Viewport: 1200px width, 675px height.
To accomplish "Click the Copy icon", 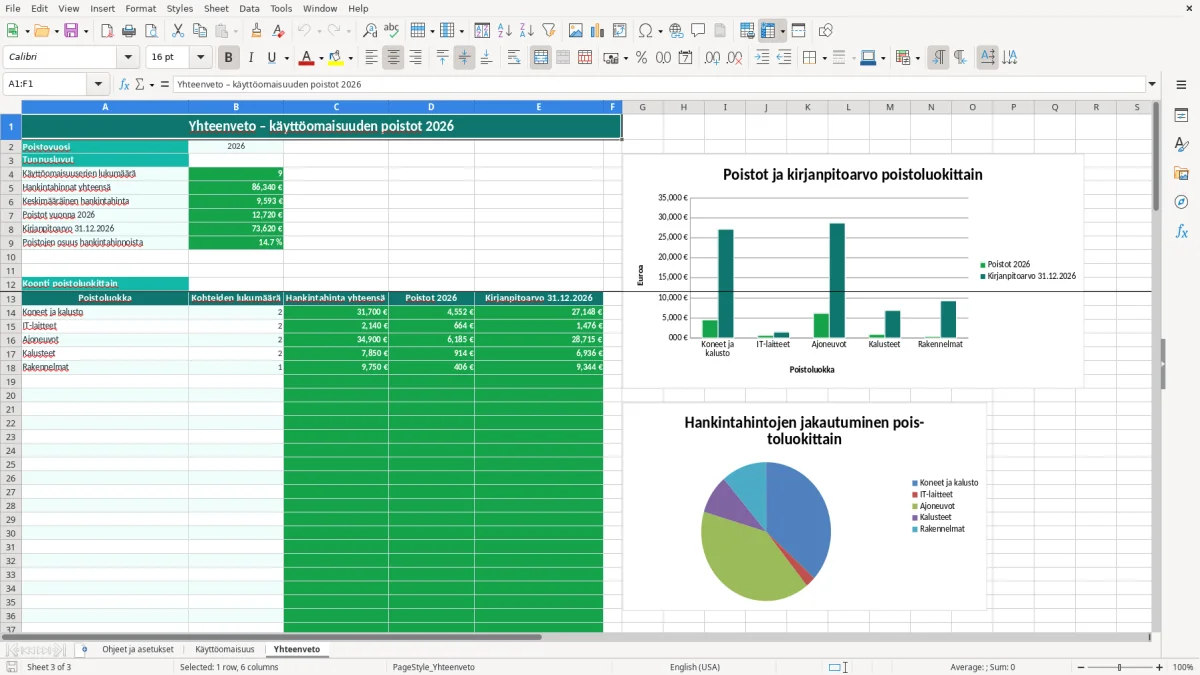I will pyautogui.click(x=200, y=31).
